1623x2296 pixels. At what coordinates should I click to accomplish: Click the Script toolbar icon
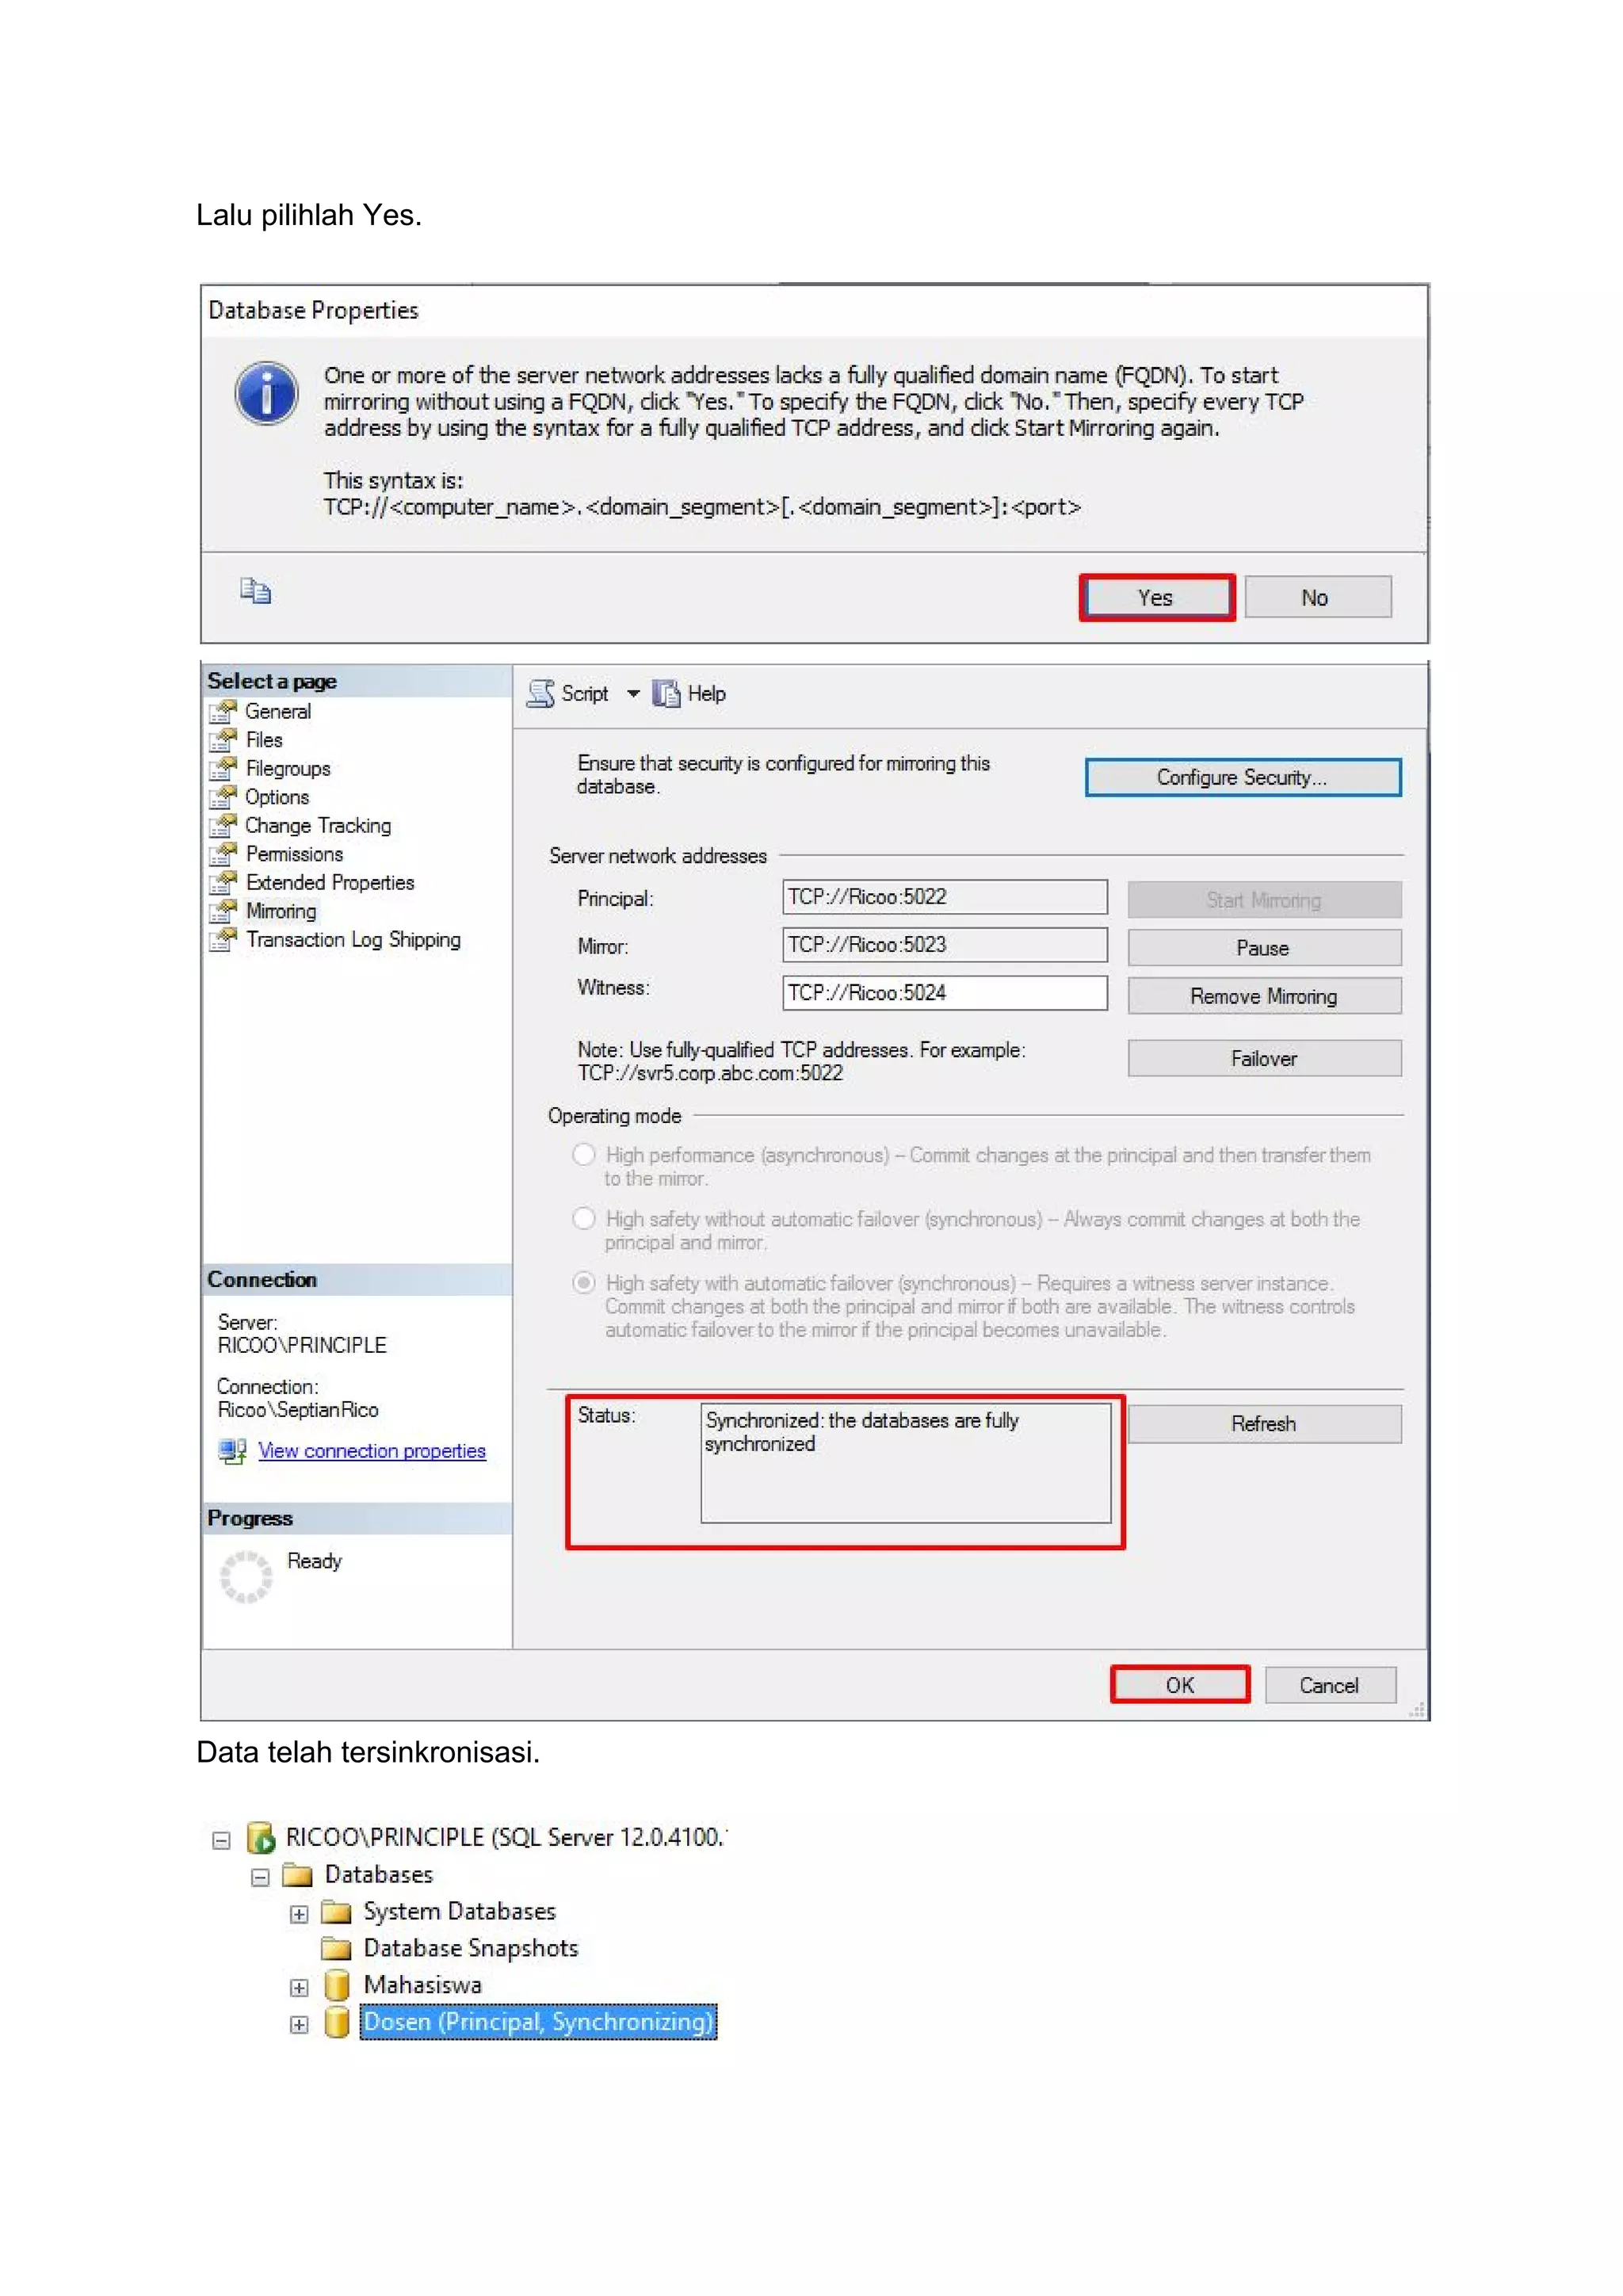[541, 693]
